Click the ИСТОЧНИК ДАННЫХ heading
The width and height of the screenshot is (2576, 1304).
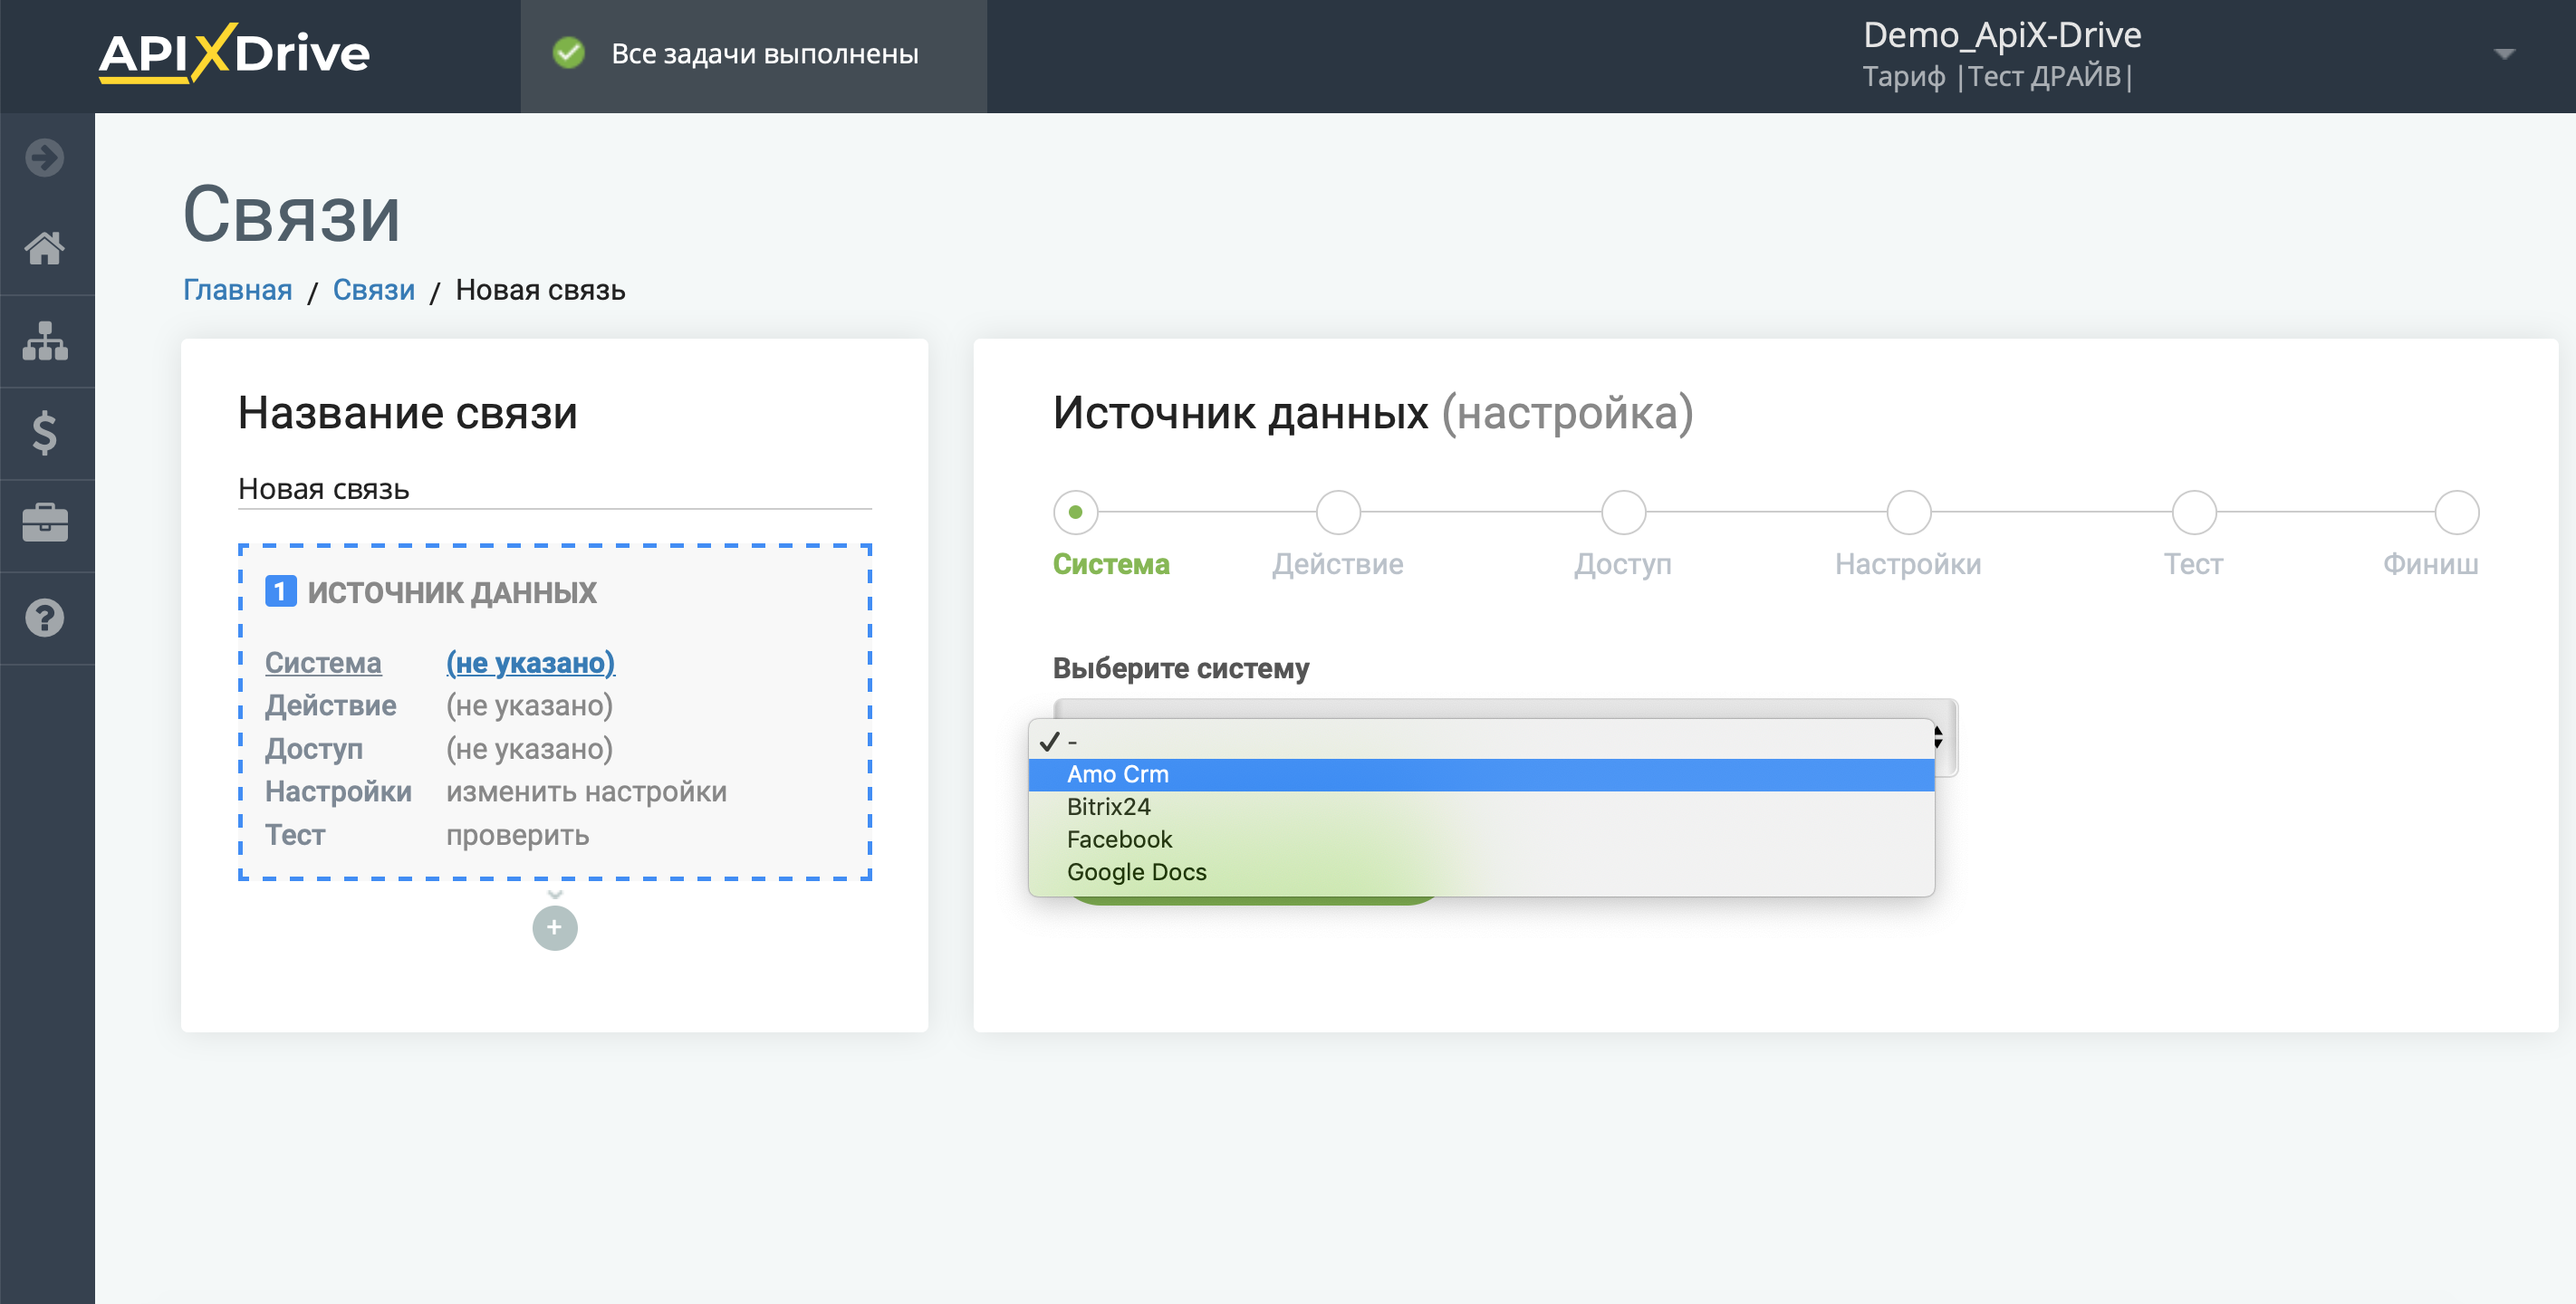[x=452, y=592]
